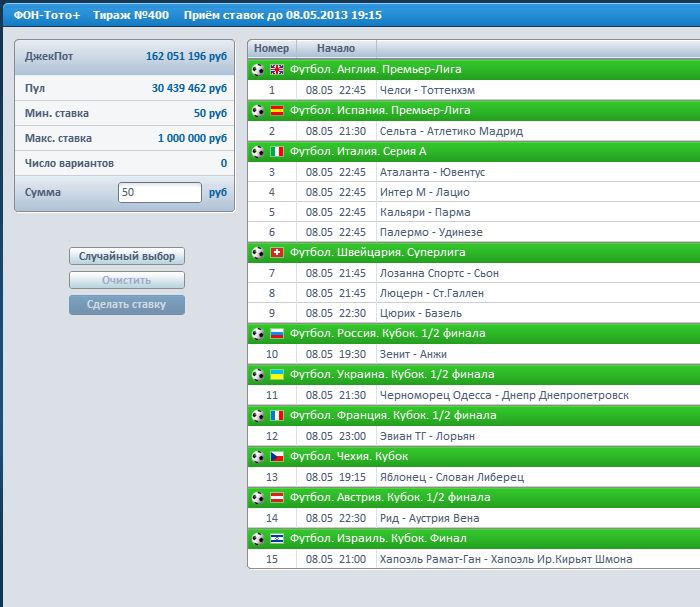The height and width of the screenshot is (607, 700).
Task: Click the Тираж №400 title text
Action: [x=131, y=15]
